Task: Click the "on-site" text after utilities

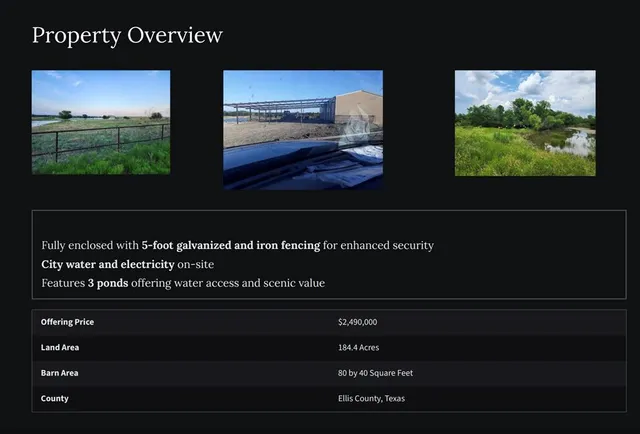Action: click(196, 264)
